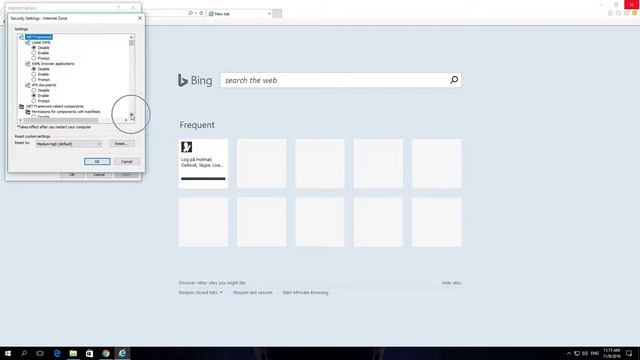Image resolution: width=640 pixels, height=360 pixels.
Task: Open the Action Center notification icon
Action: pyautogui.click(x=629, y=353)
